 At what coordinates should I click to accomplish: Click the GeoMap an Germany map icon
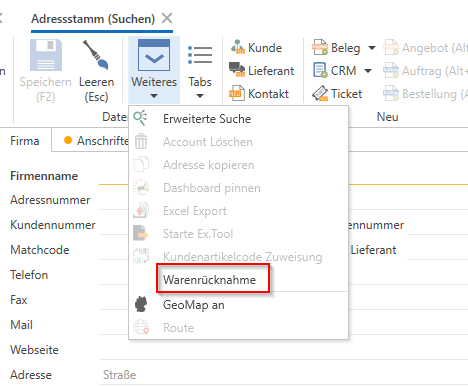click(141, 305)
